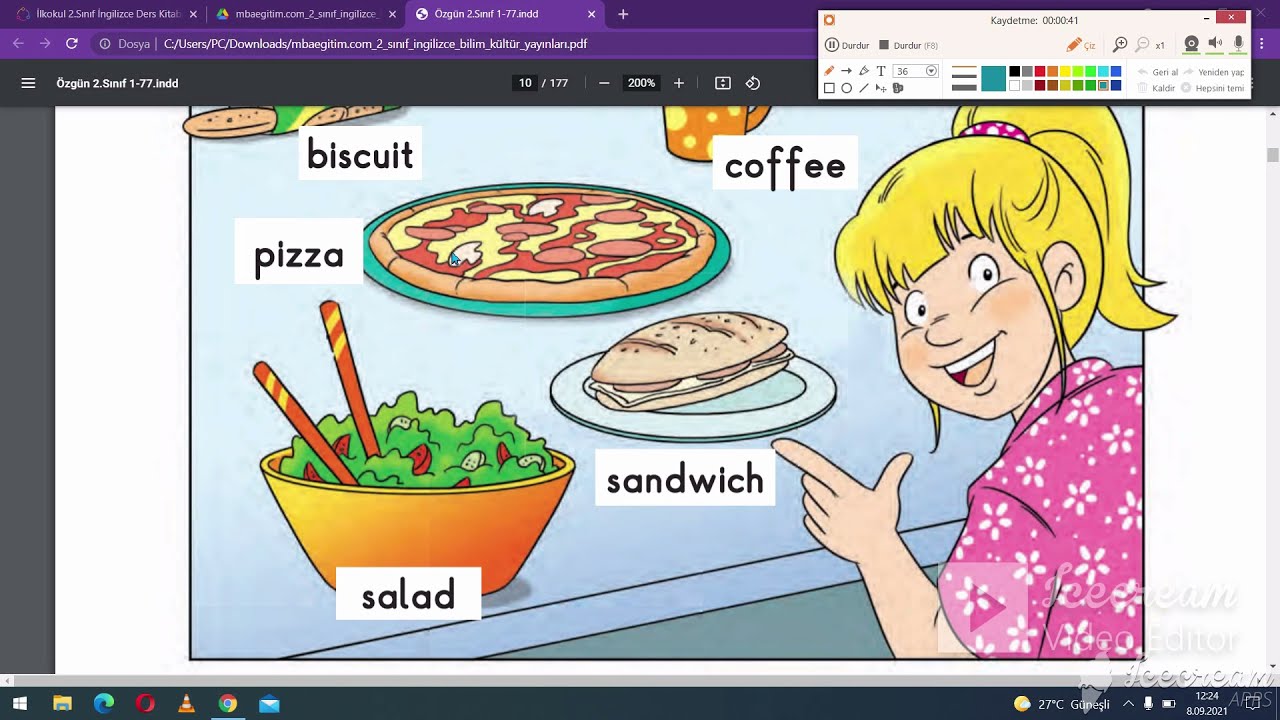
Task: Toggle system audio speaker in recorder
Action: [1215, 44]
